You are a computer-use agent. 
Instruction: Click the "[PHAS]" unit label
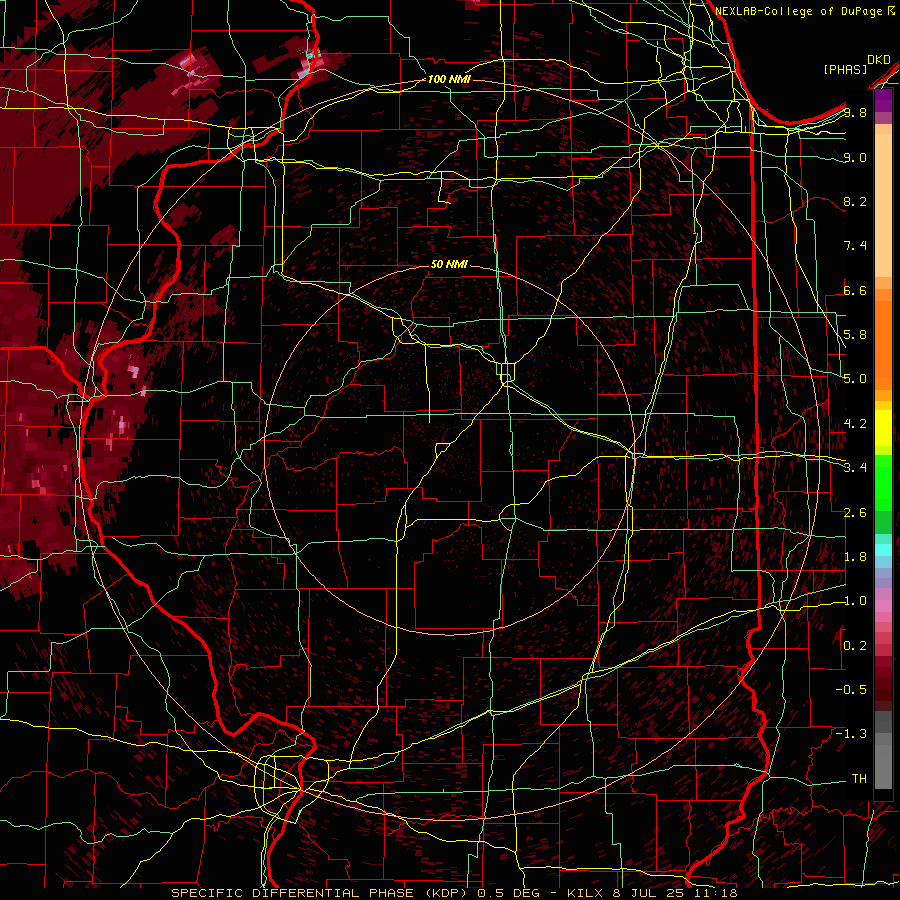click(x=845, y=70)
